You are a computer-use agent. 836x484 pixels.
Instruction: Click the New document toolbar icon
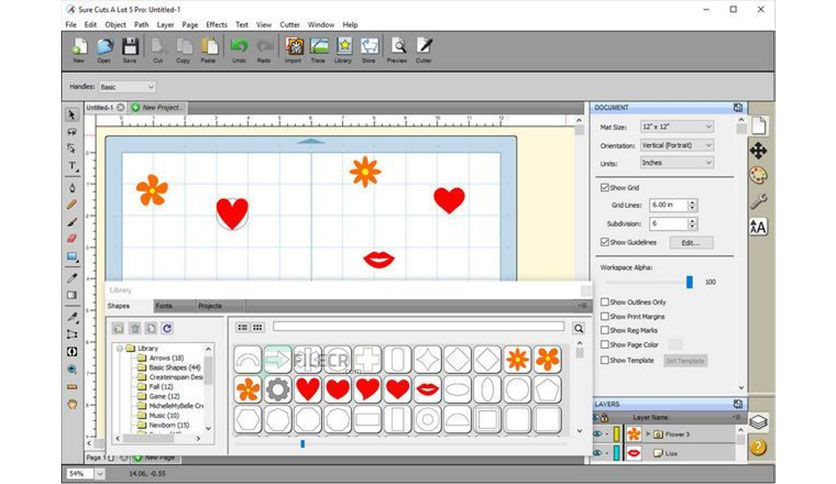(79, 49)
